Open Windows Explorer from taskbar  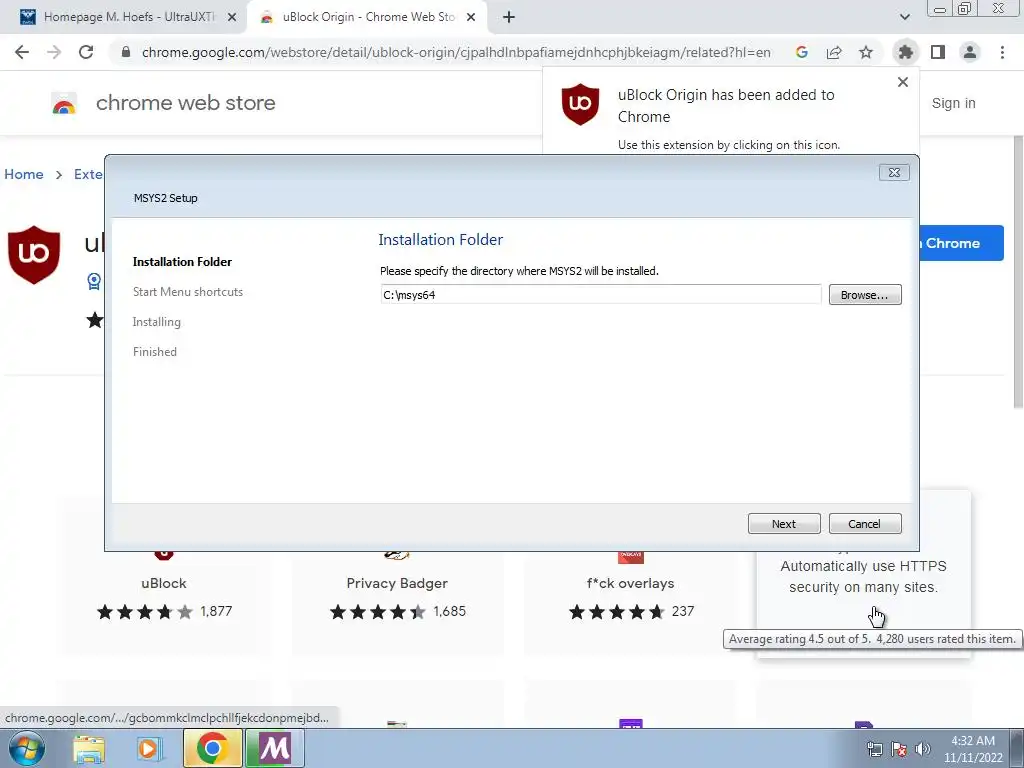coord(88,748)
